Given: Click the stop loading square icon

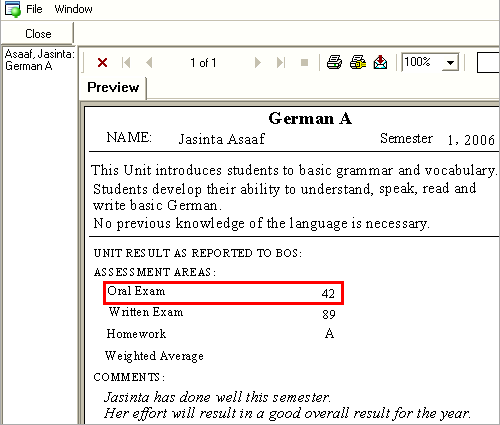Looking at the screenshot, I should click(x=304, y=63).
